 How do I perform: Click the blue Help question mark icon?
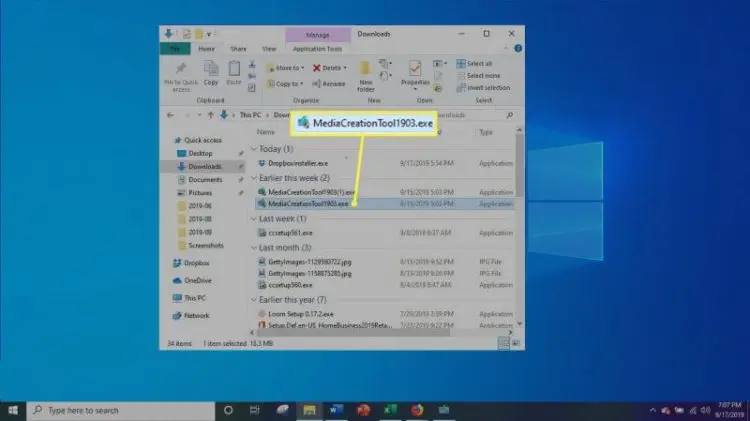pyautogui.click(x=518, y=48)
